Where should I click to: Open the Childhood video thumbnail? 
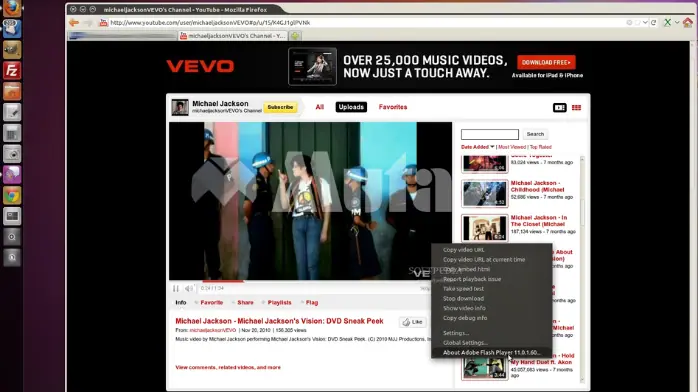point(484,194)
